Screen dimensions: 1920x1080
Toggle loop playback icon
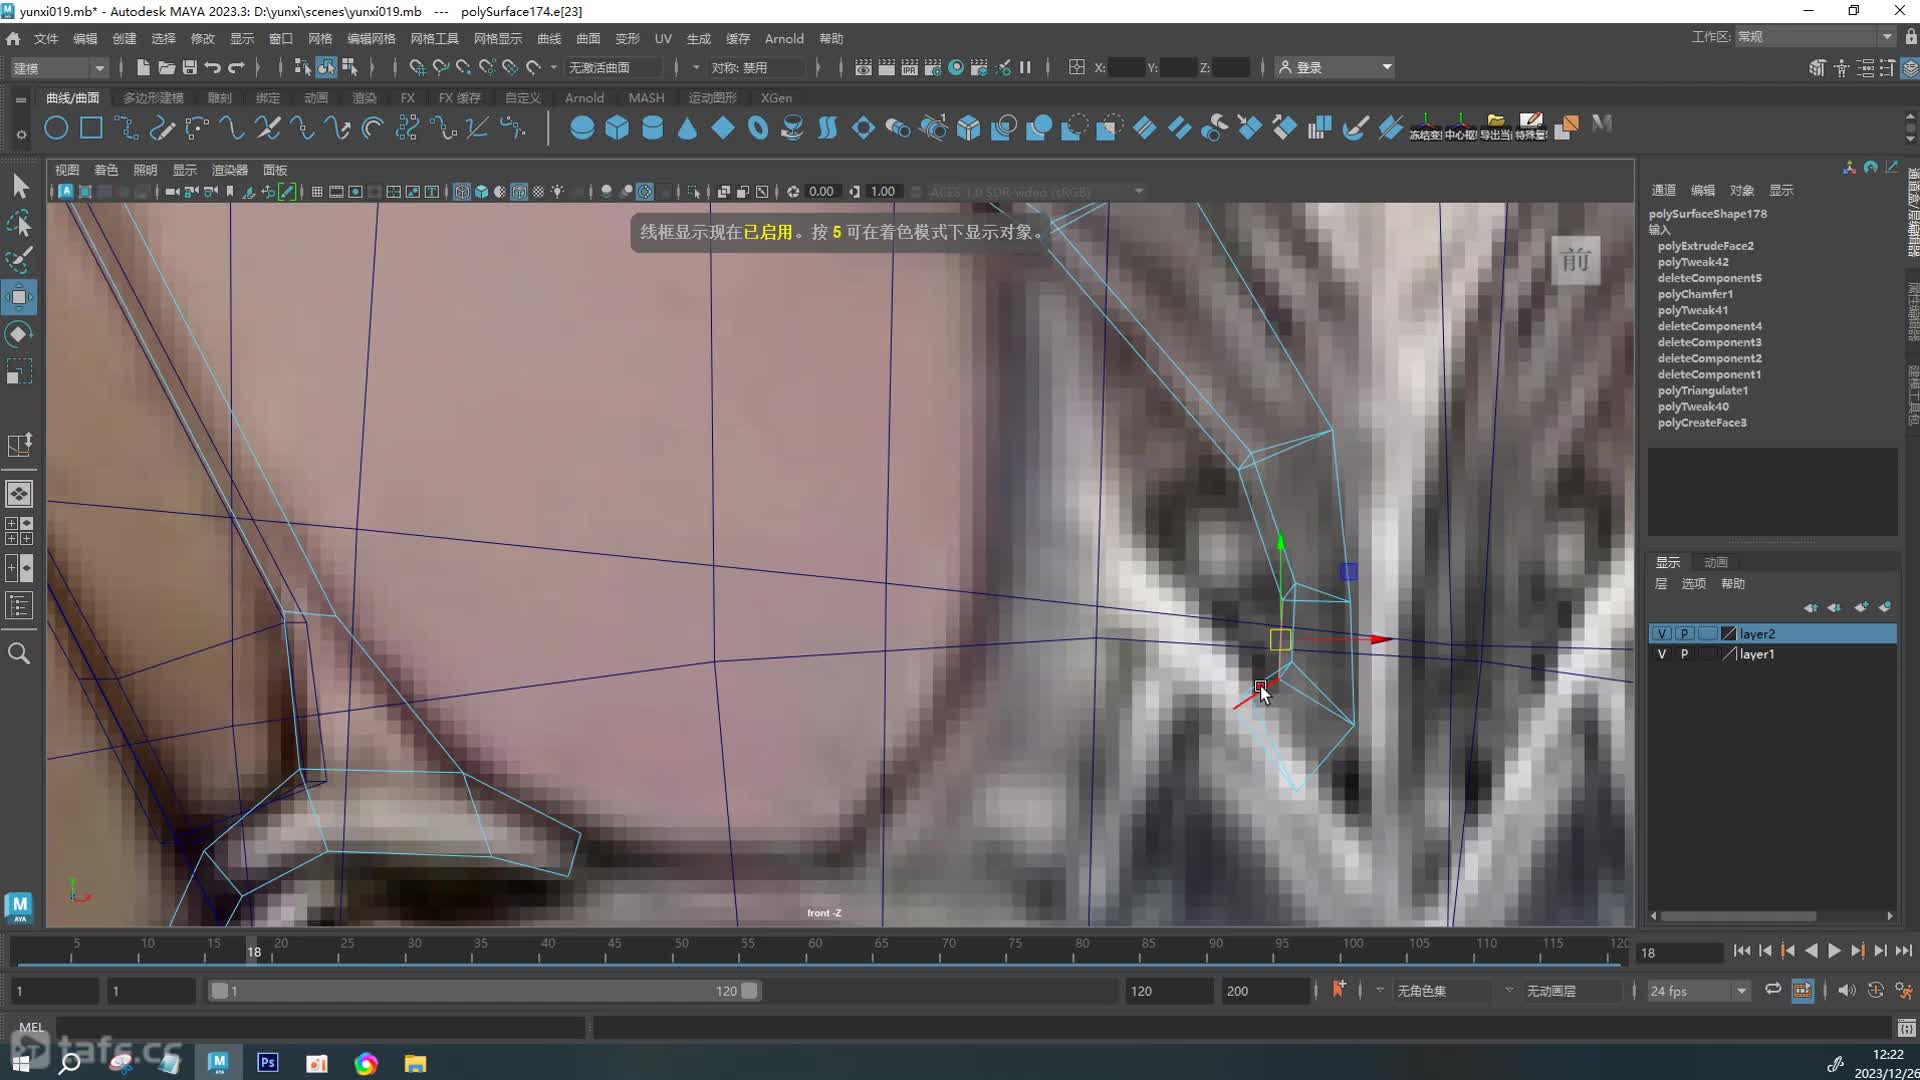[1773, 990]
